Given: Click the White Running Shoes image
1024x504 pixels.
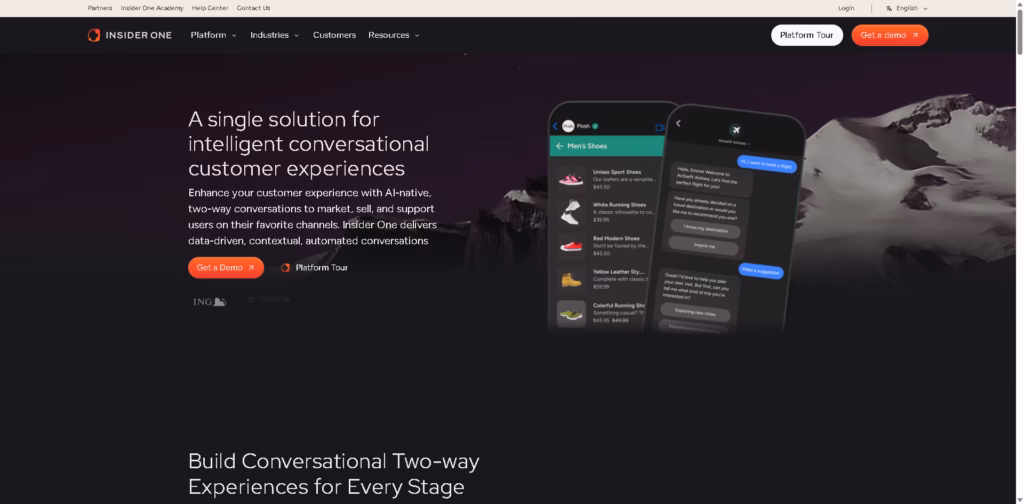Looking at the screenshot, I should pos(571,212).
